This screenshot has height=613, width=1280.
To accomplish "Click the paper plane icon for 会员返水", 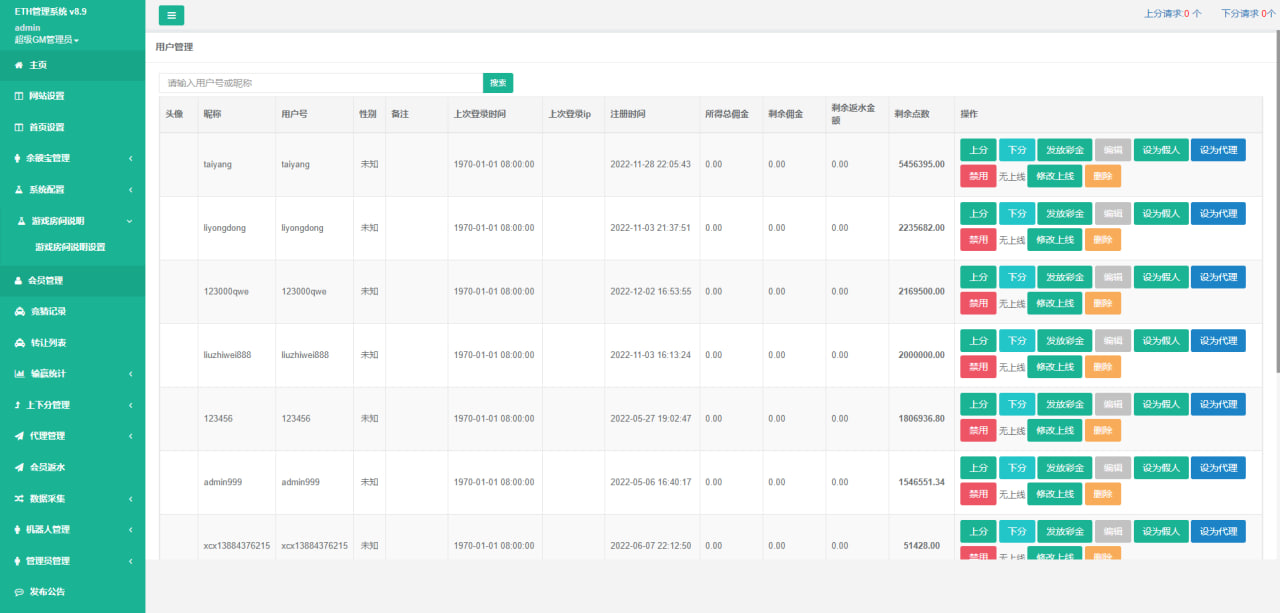I will 19,467.
